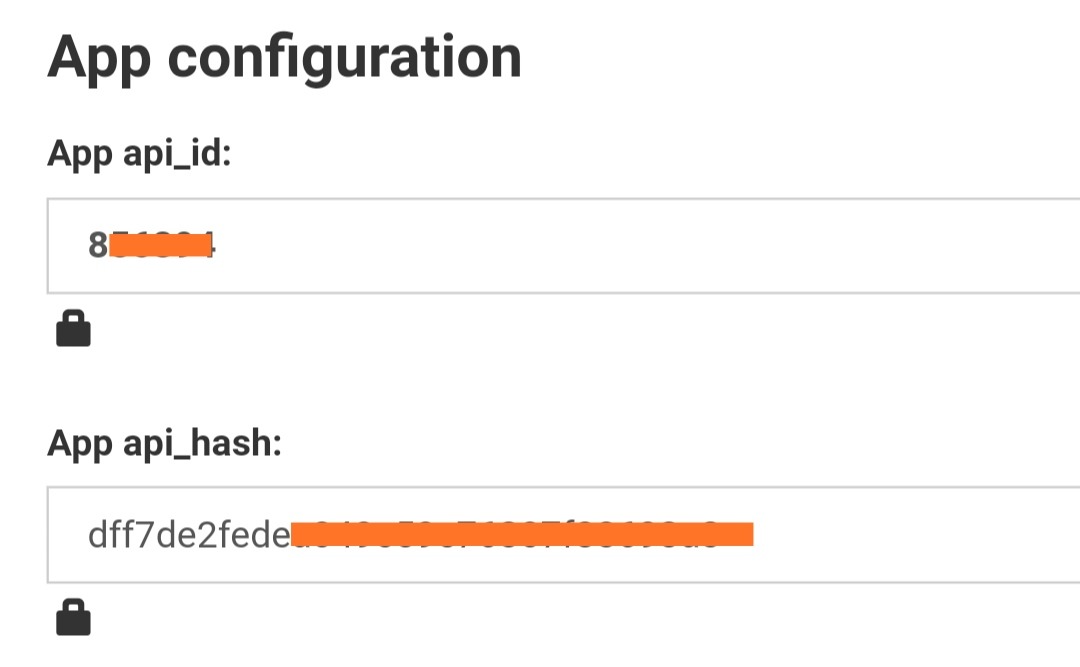This screenshot has width=1080, height=667.
Task: Click empty space right of redacted api_hash
Action: pyautogui.click(x=910, y=534)
